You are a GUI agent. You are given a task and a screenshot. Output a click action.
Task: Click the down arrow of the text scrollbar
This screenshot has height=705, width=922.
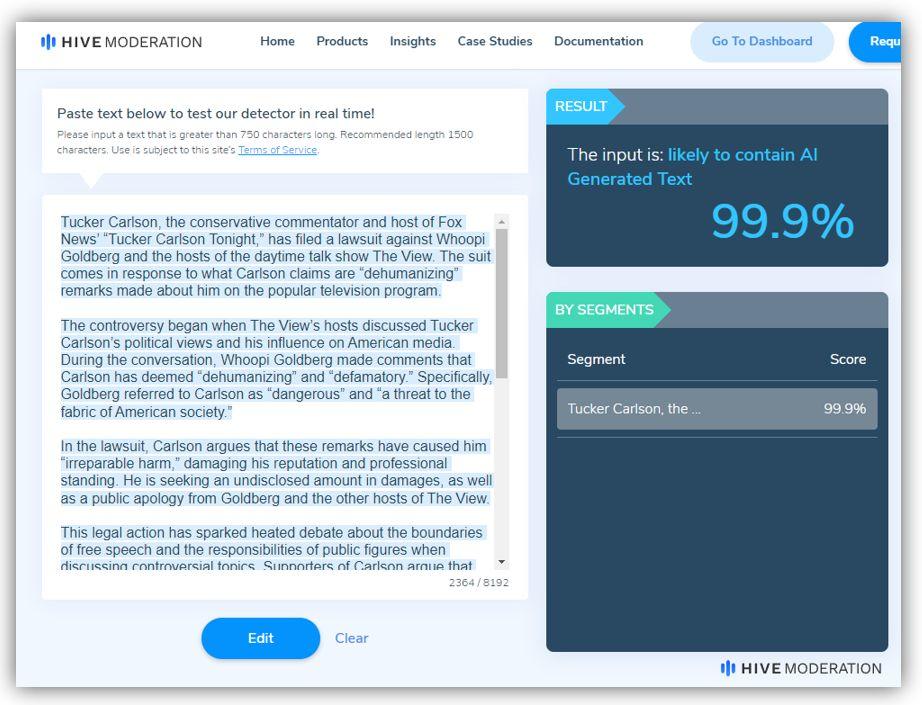pos(502,562)
